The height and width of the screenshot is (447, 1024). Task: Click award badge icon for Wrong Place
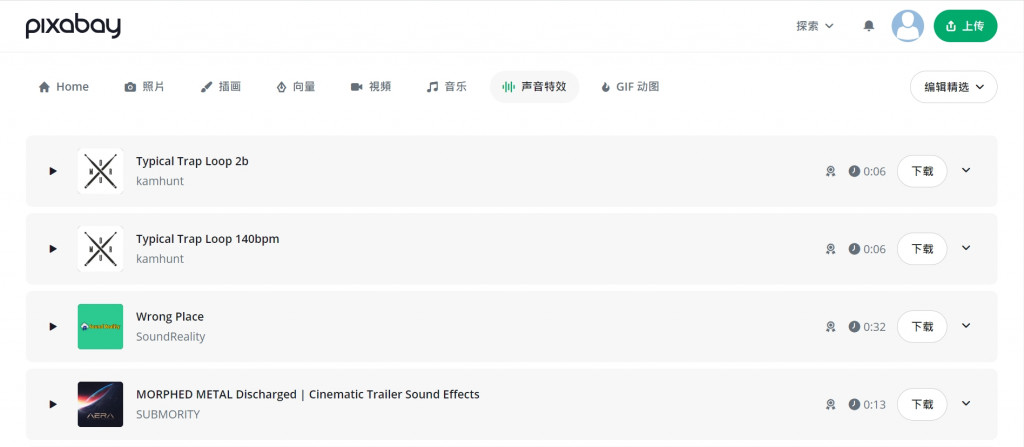coord(830,327)
